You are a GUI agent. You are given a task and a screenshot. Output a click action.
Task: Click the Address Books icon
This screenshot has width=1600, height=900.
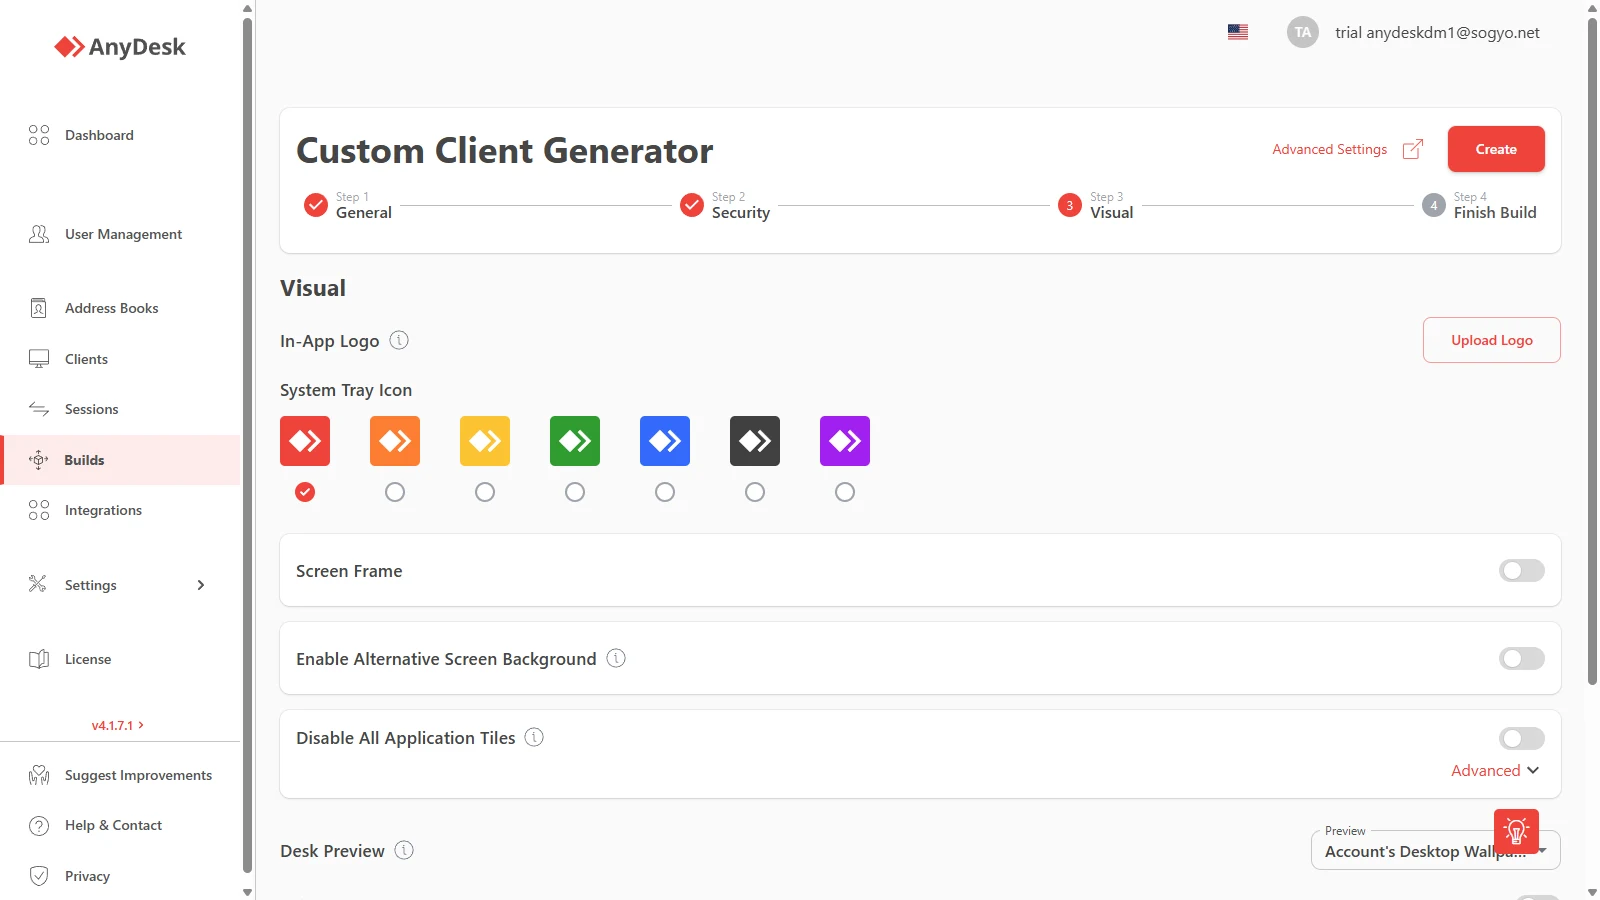coord(39,308)
